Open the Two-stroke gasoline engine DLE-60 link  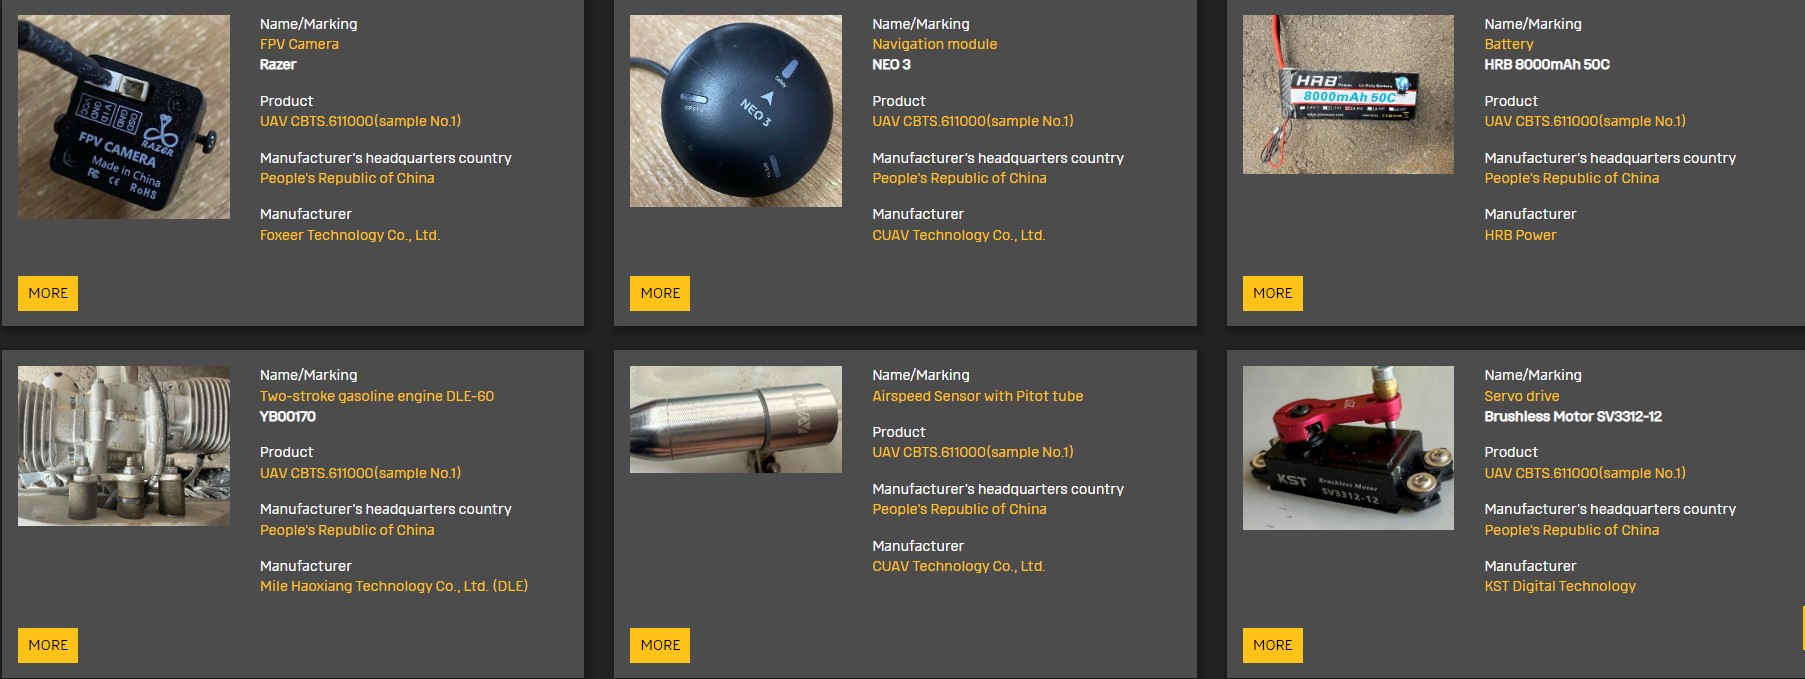point(377,396)
